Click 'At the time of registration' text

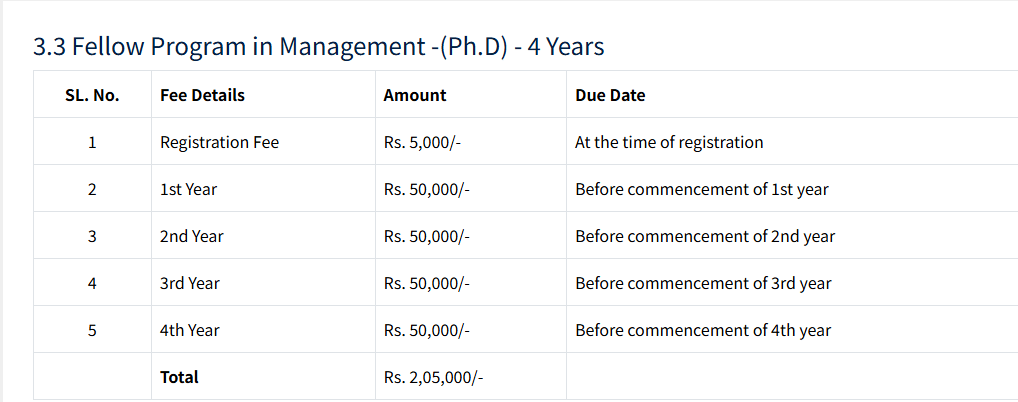click(669, 142)
